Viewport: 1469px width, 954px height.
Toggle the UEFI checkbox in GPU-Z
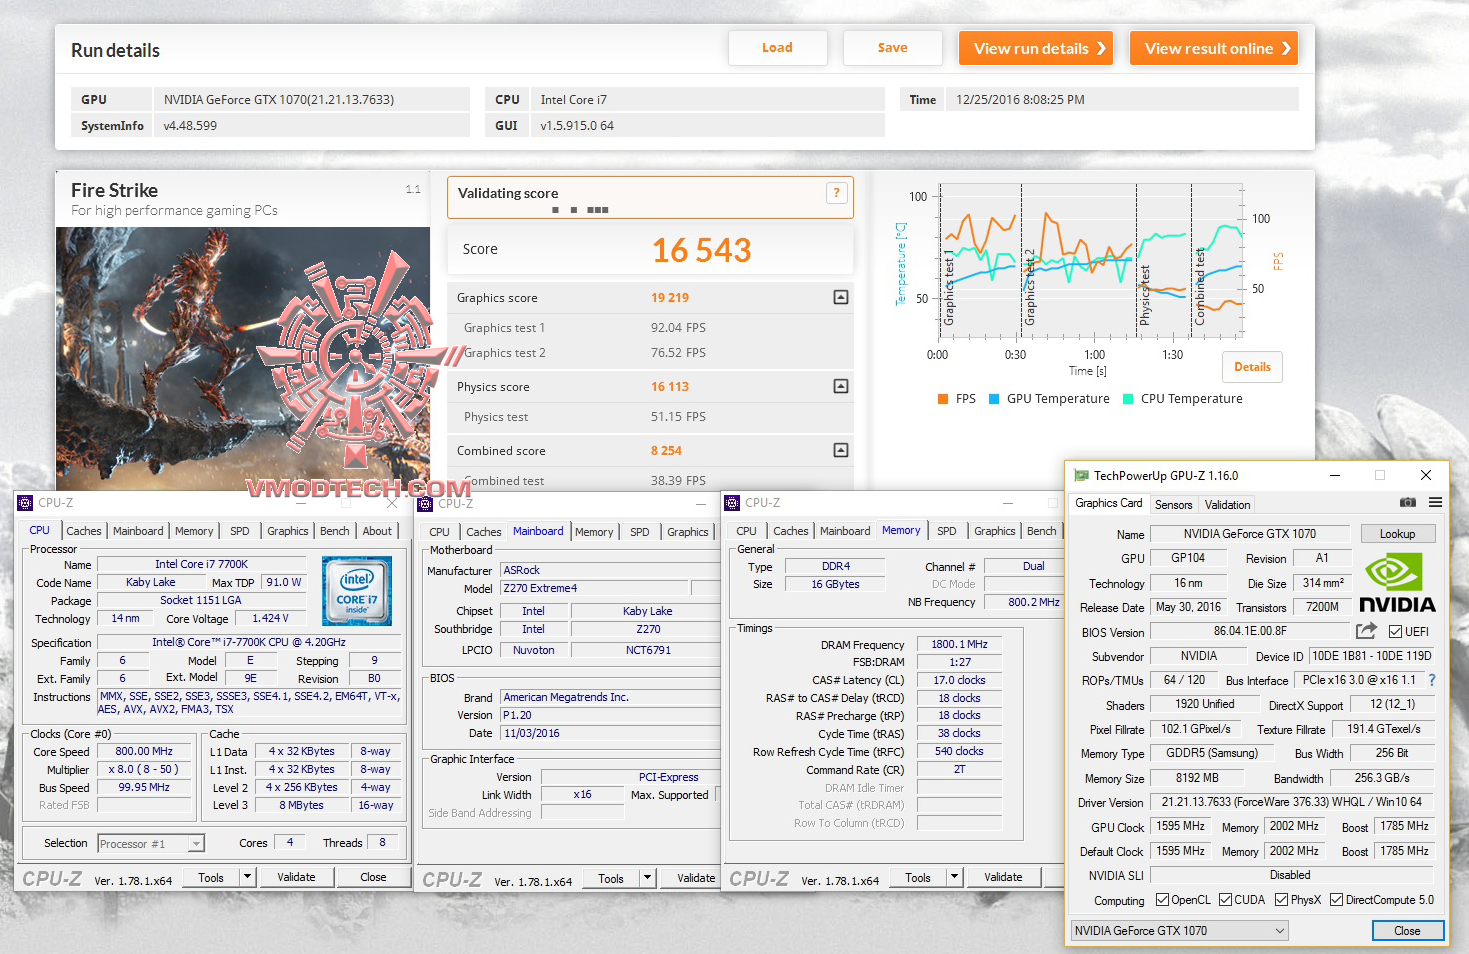(x=1395, y=632)
